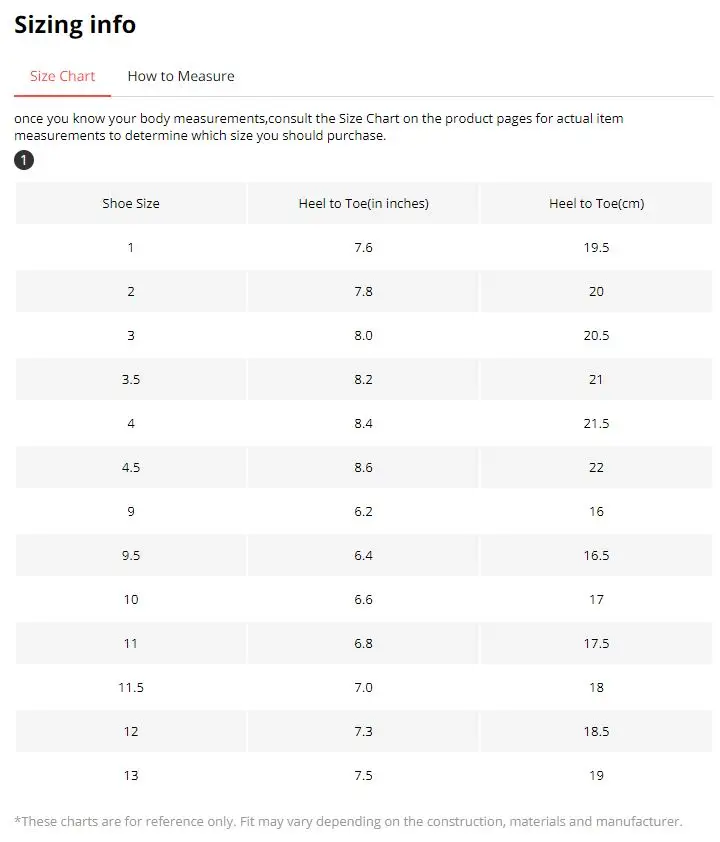
Task: Select shoe size 11.5 cell
Action: 131,687
